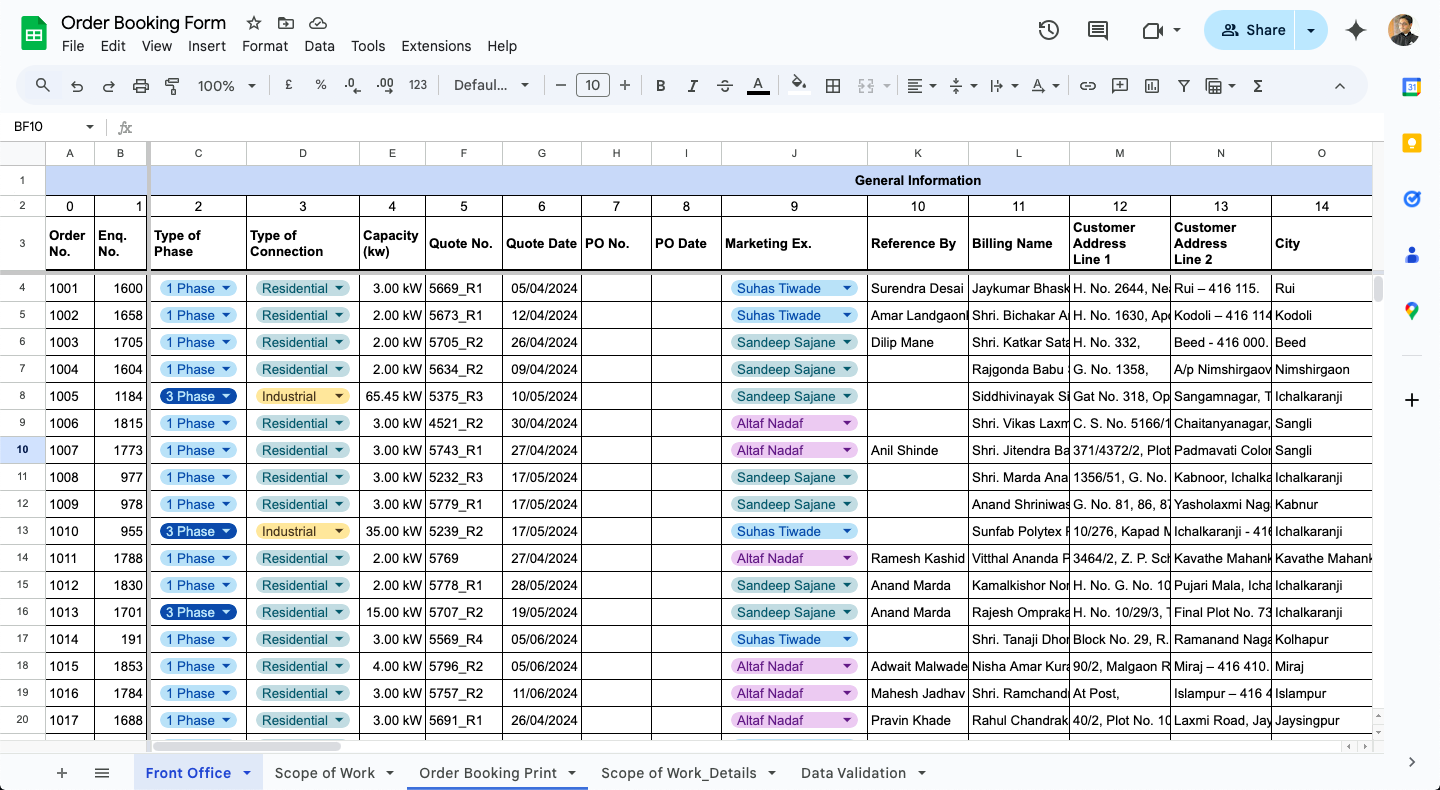Open the Format menu
This screenshot has height=790, width=1440.
point(265,46)
